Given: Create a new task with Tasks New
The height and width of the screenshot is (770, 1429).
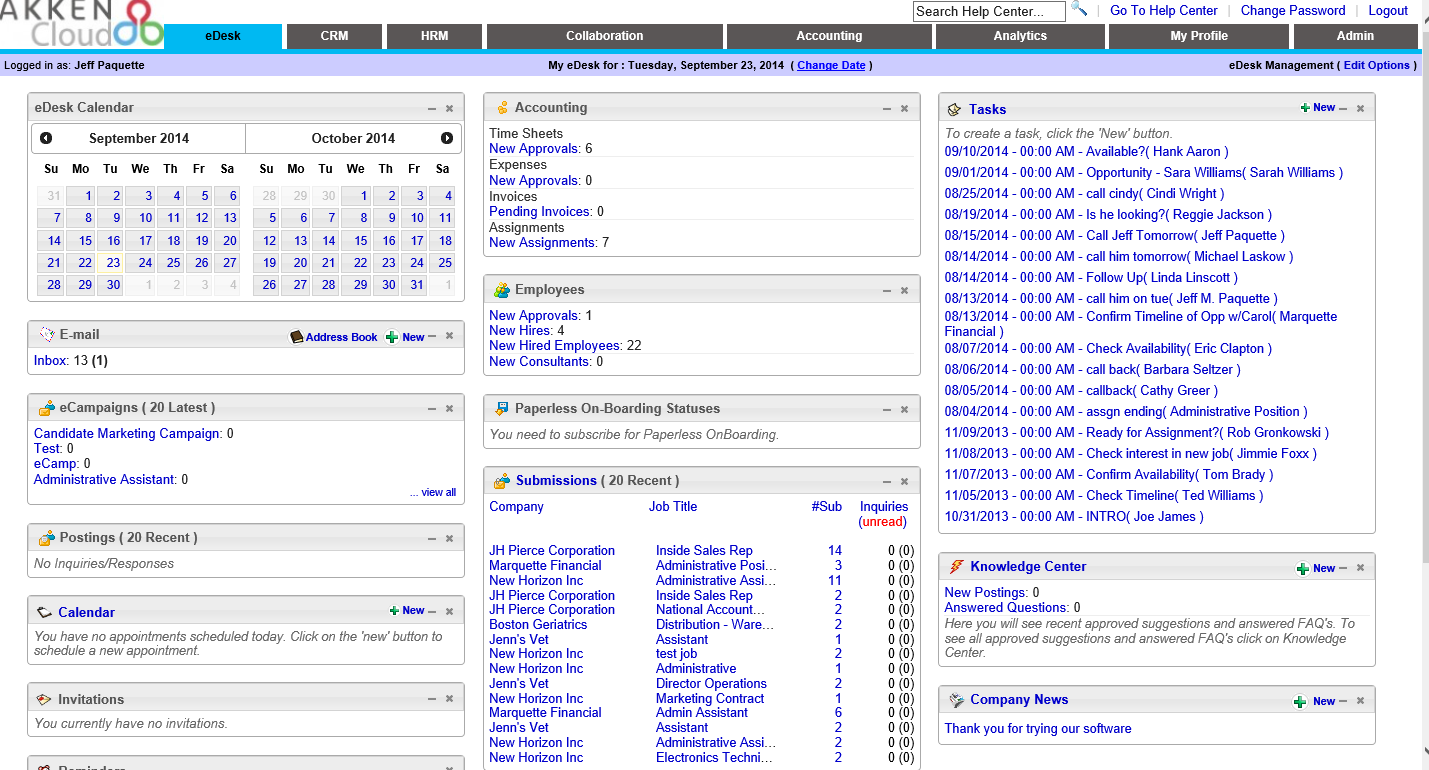Looking at the screenshot, I should pyautogui.click(x=1318, y=108).
